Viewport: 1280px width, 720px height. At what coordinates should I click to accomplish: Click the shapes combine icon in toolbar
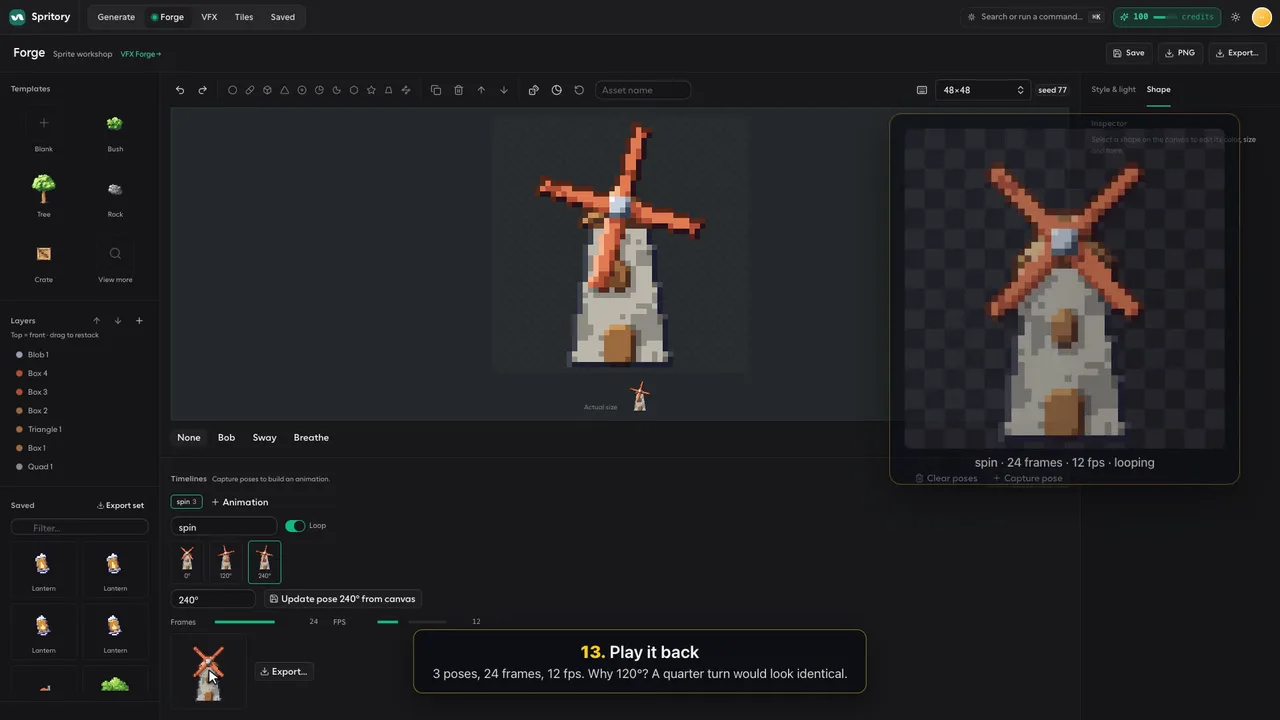(533, 90)
